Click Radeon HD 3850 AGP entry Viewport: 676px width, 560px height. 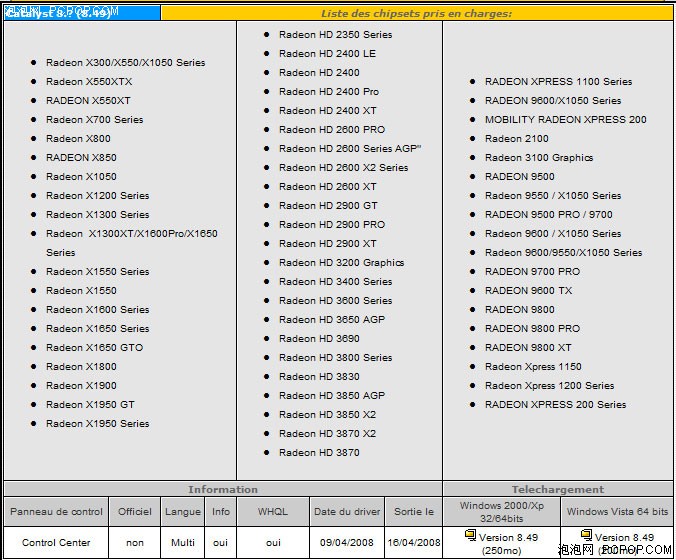tap(332, 395)
